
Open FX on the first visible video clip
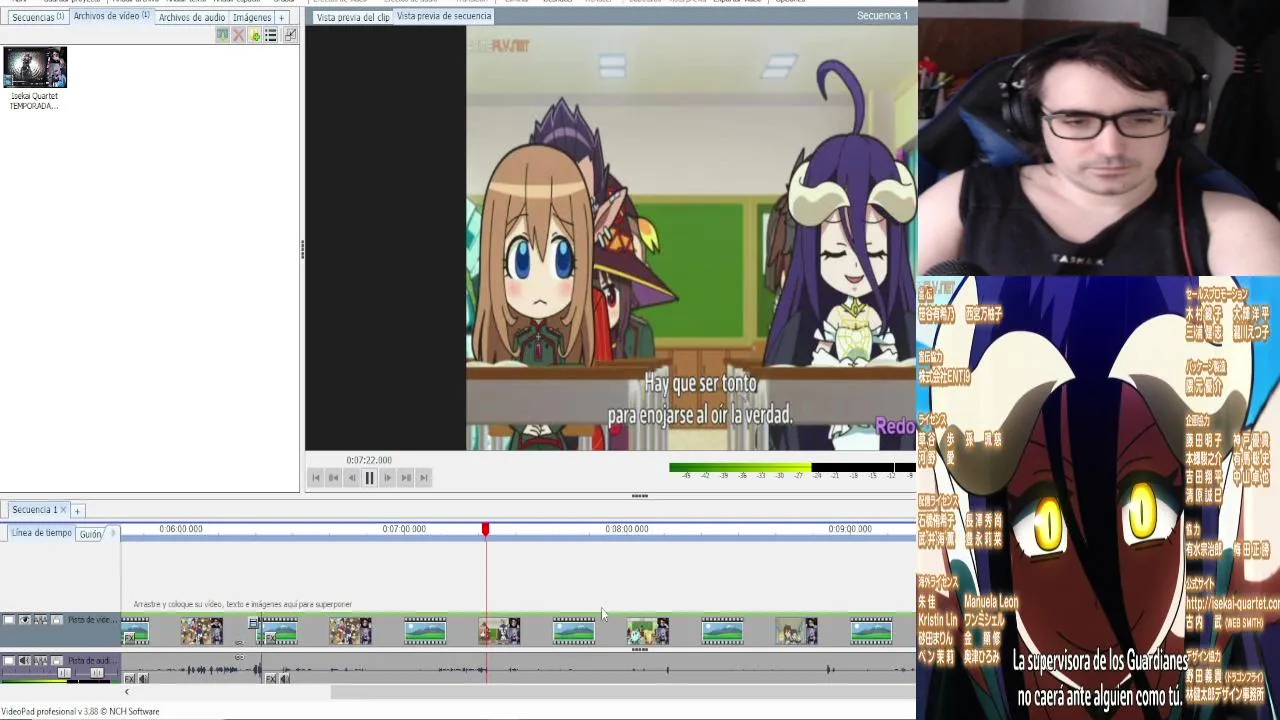pyautogui.click(x=129, y=638)
